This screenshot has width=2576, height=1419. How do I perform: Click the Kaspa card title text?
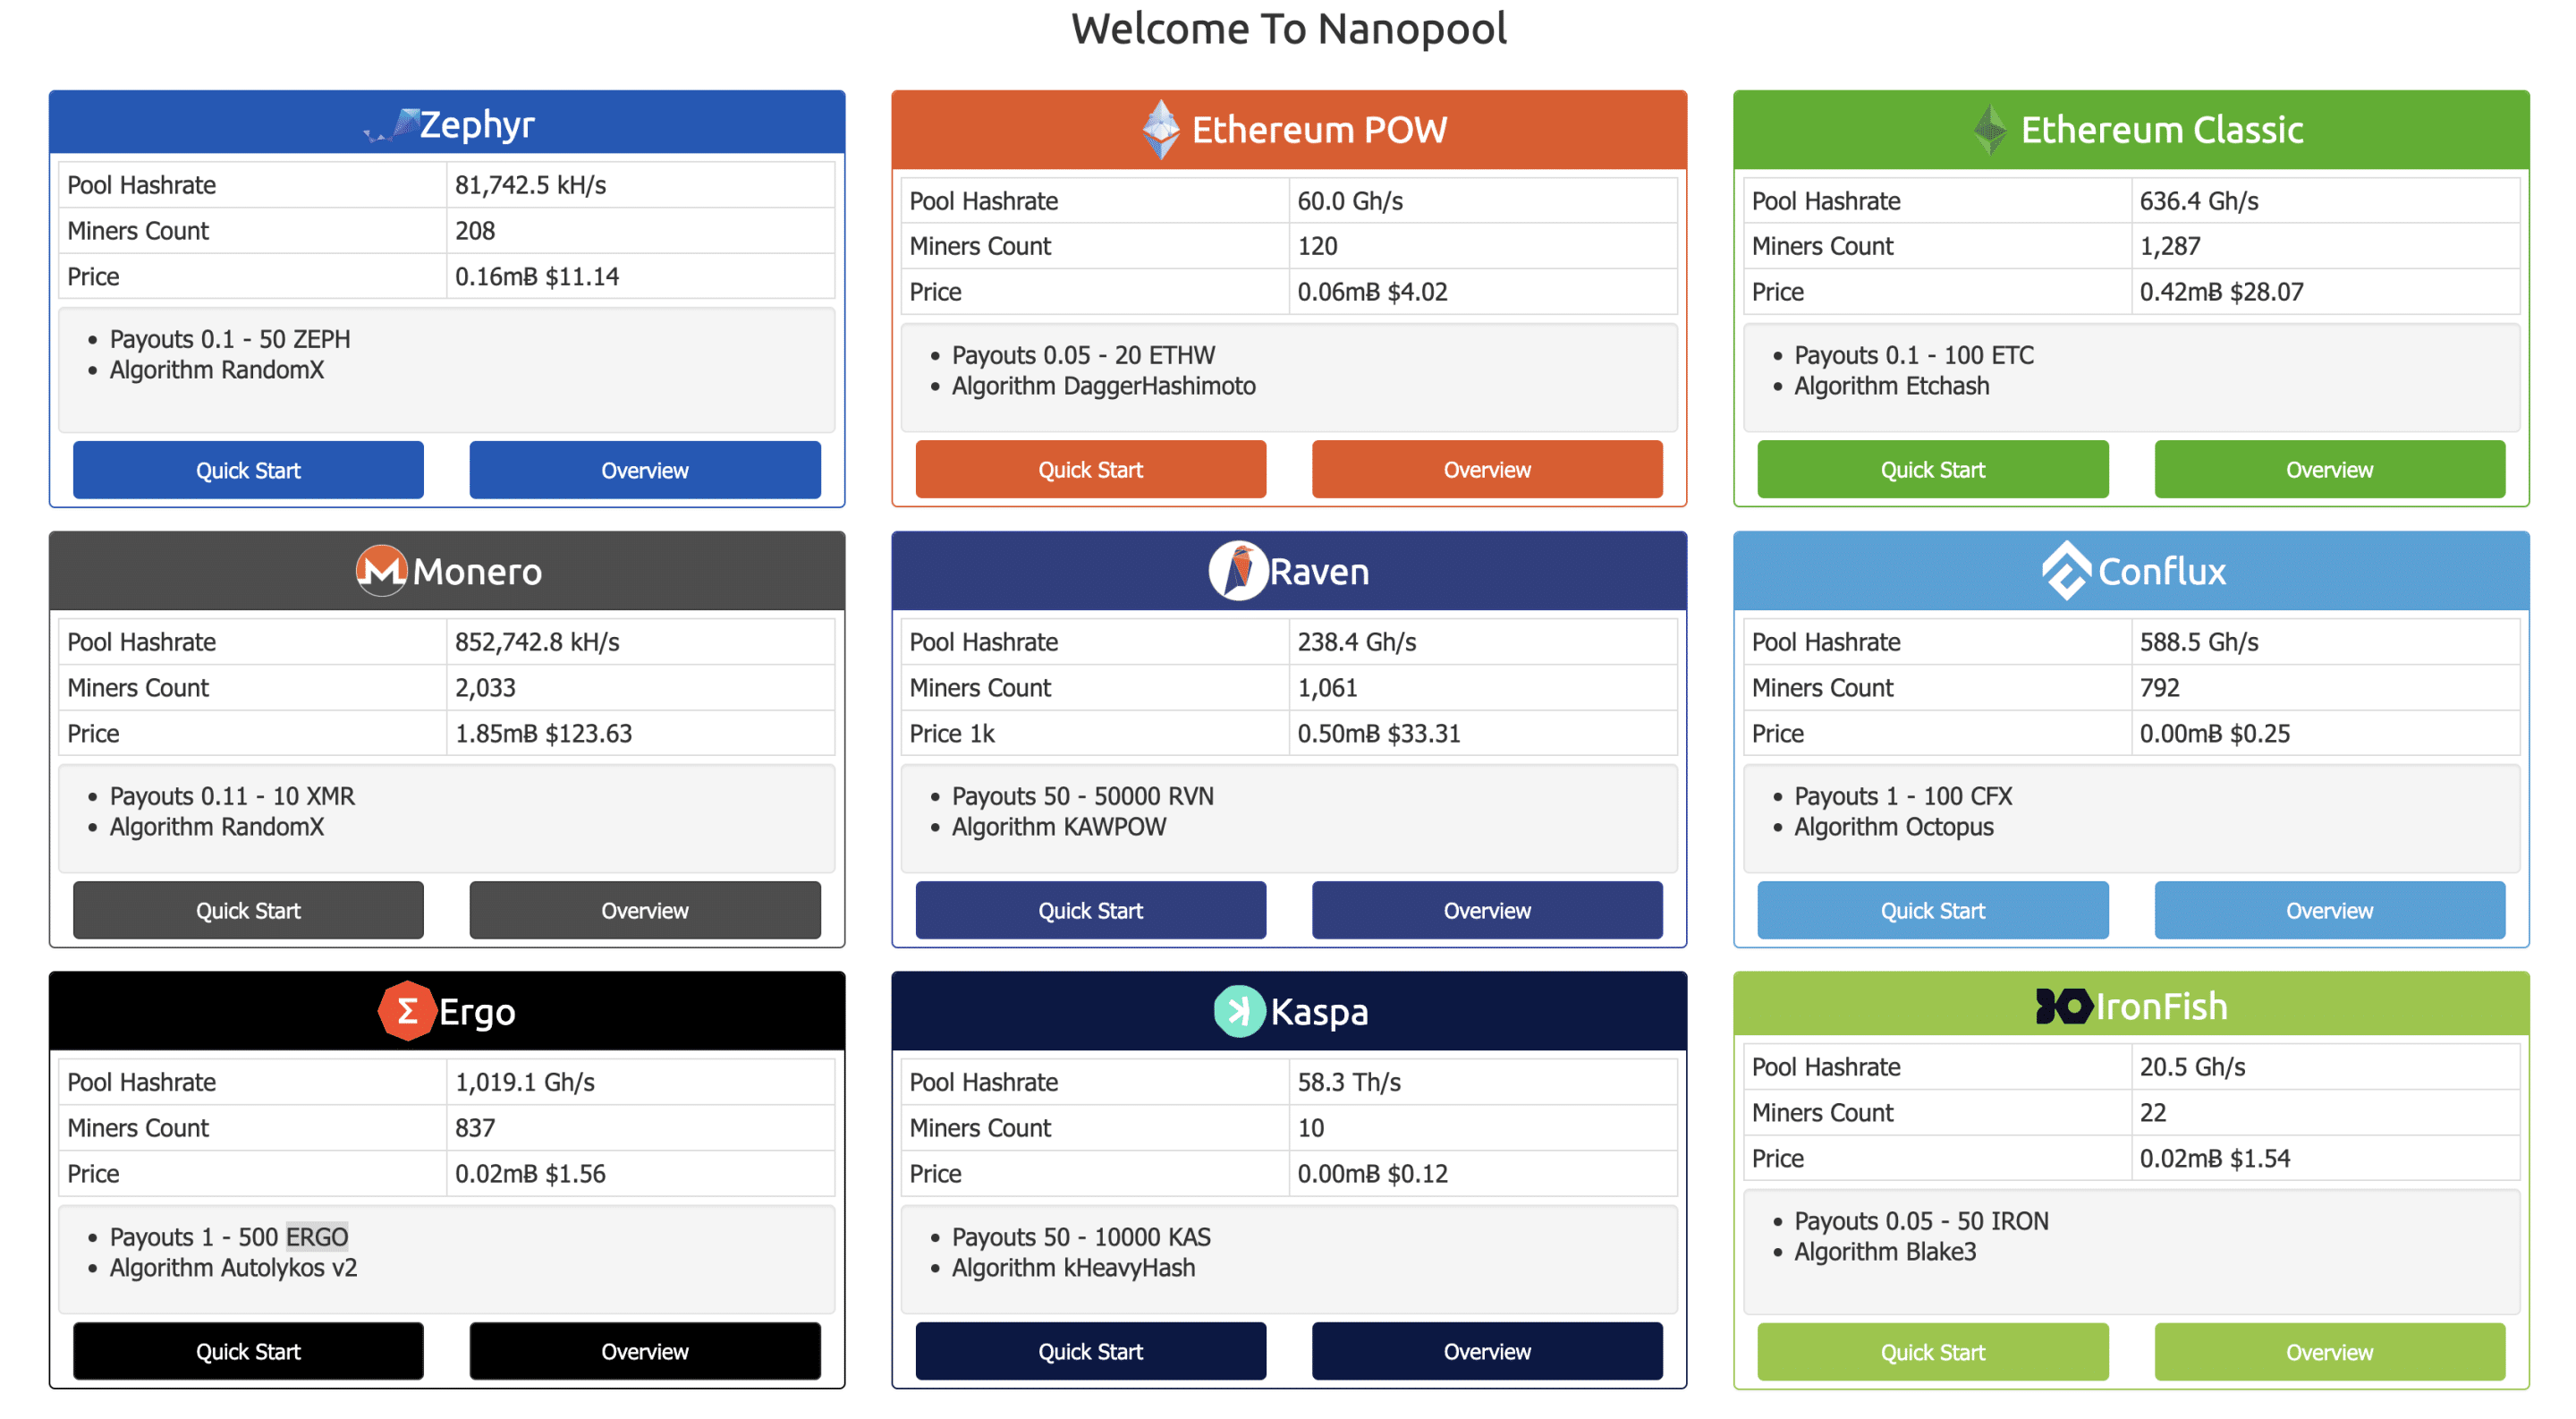coord(1319,1012)
